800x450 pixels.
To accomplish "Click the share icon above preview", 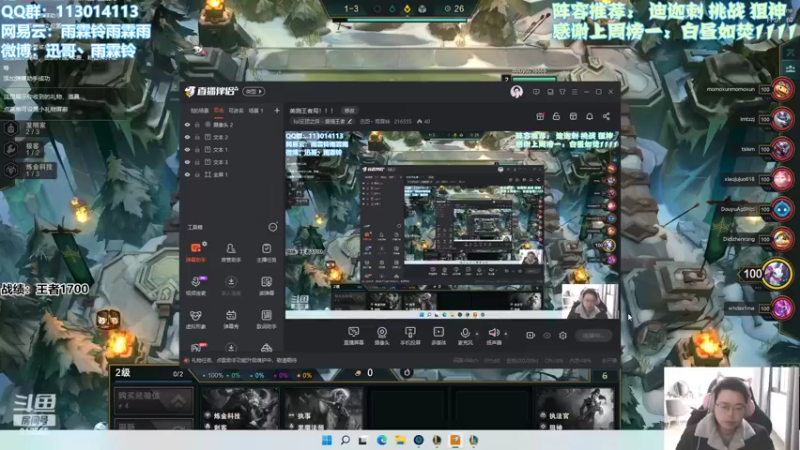I will [x=606, y=116].
